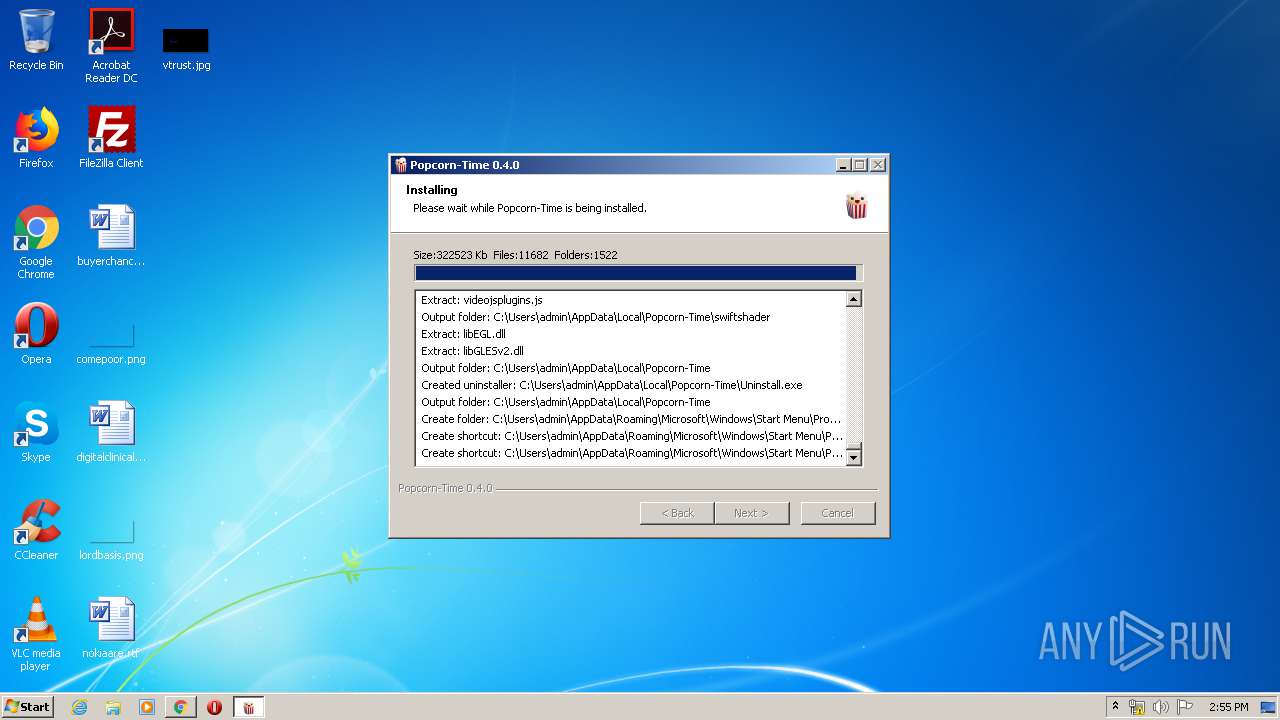Select the nokiaare.rtf document icon
1280x720 pixels.
(x=111, y=628)
